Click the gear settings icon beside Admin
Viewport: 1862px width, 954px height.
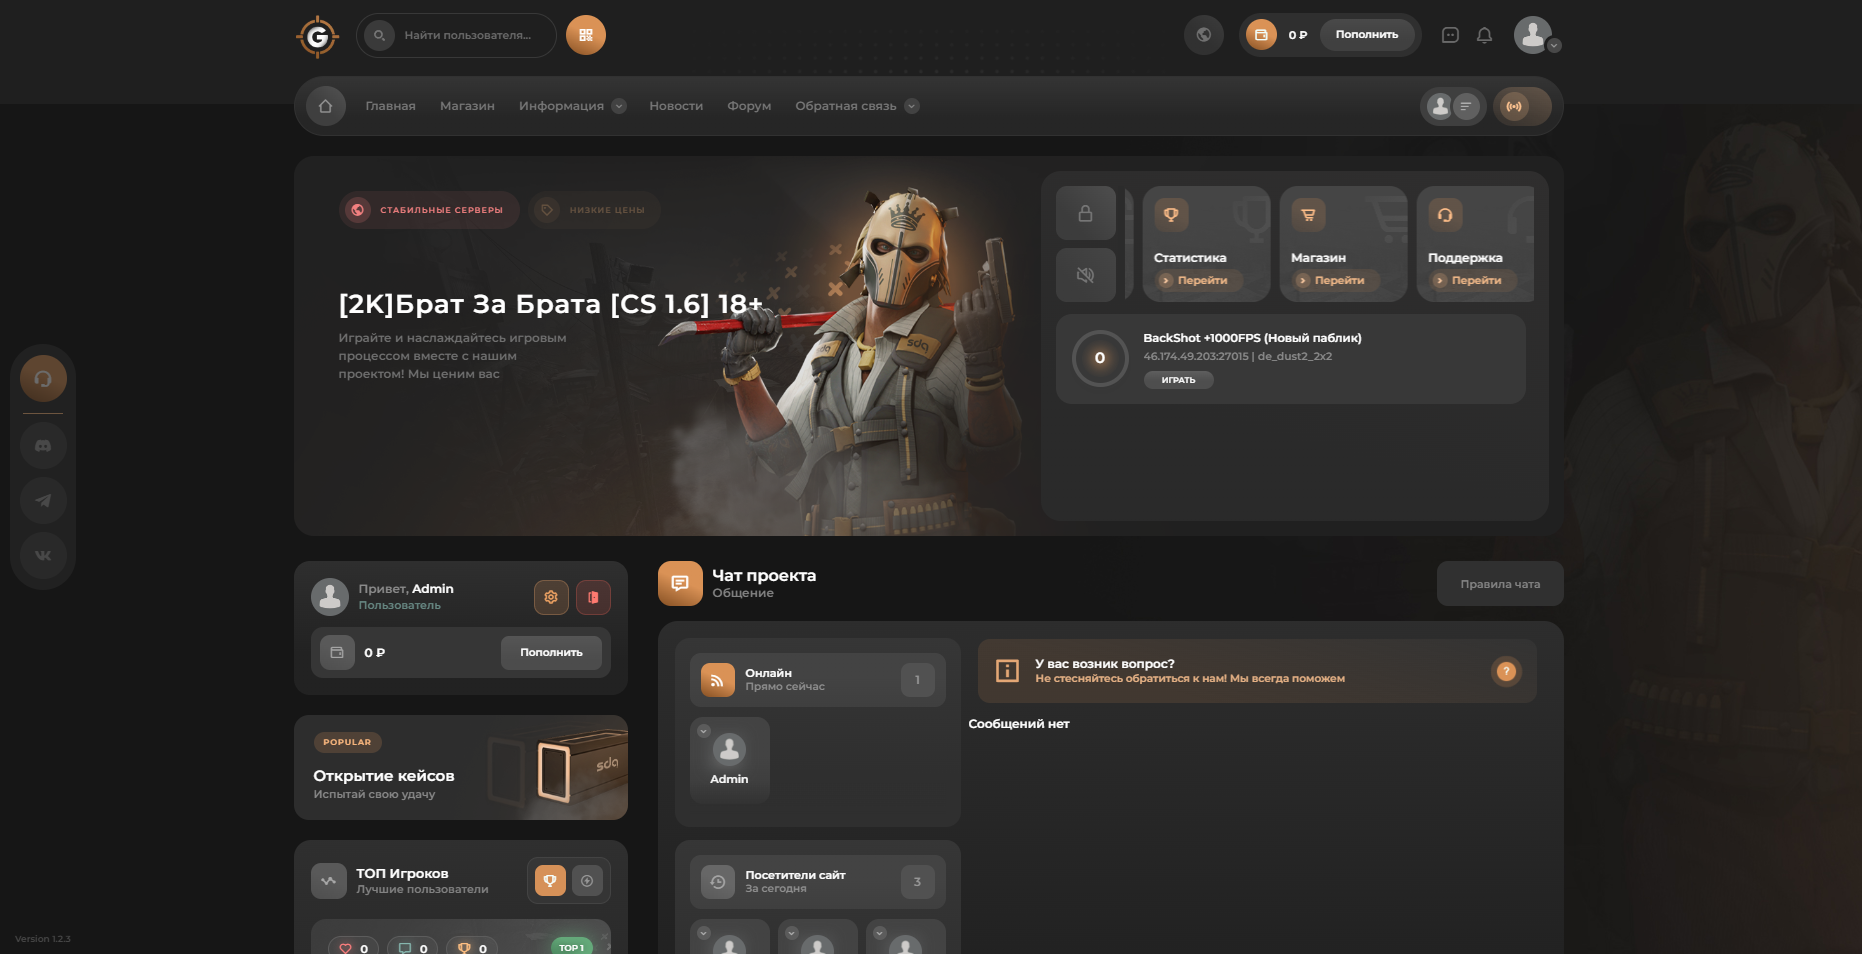click(x=551, y=597)
